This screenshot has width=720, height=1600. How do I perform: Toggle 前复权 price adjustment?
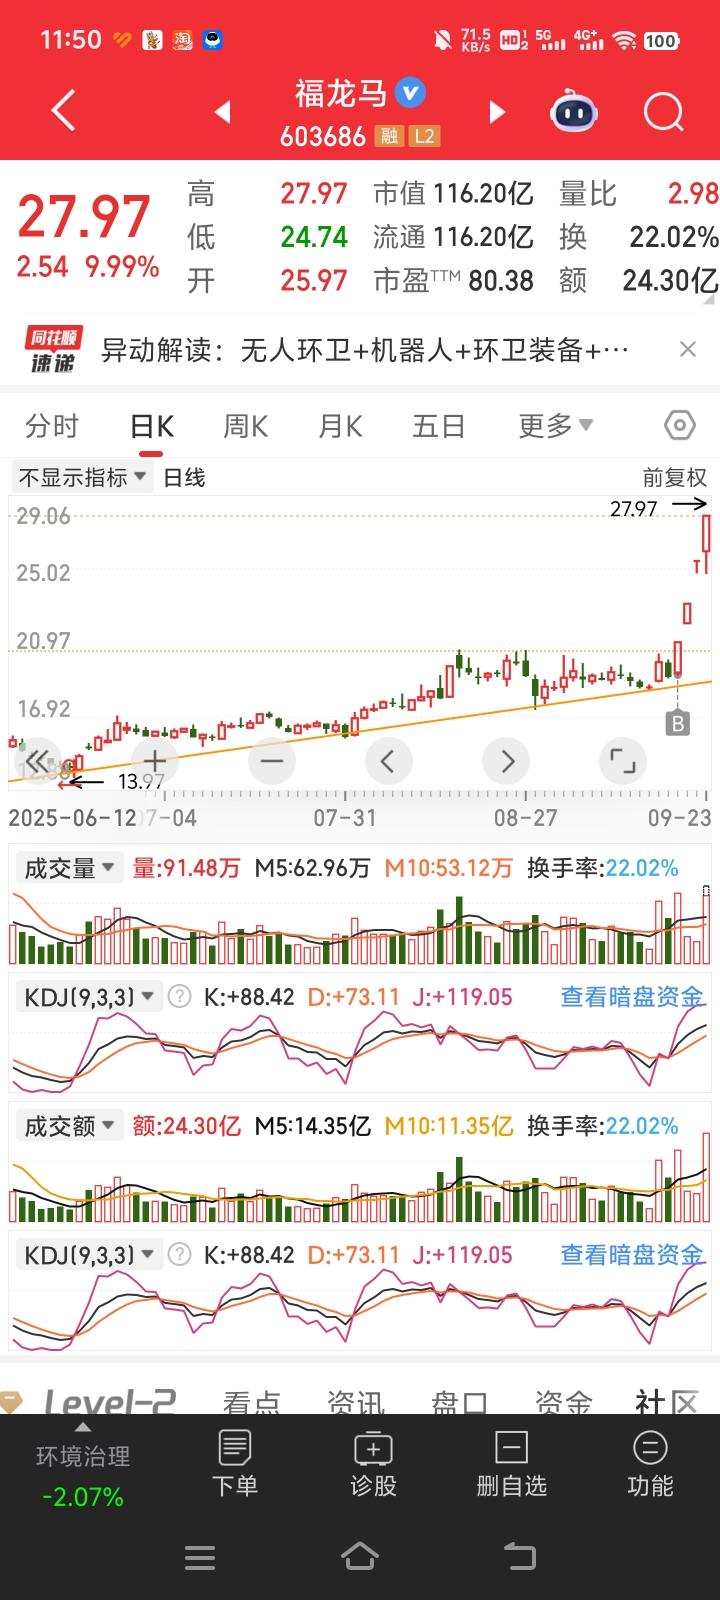coord(674,478)
